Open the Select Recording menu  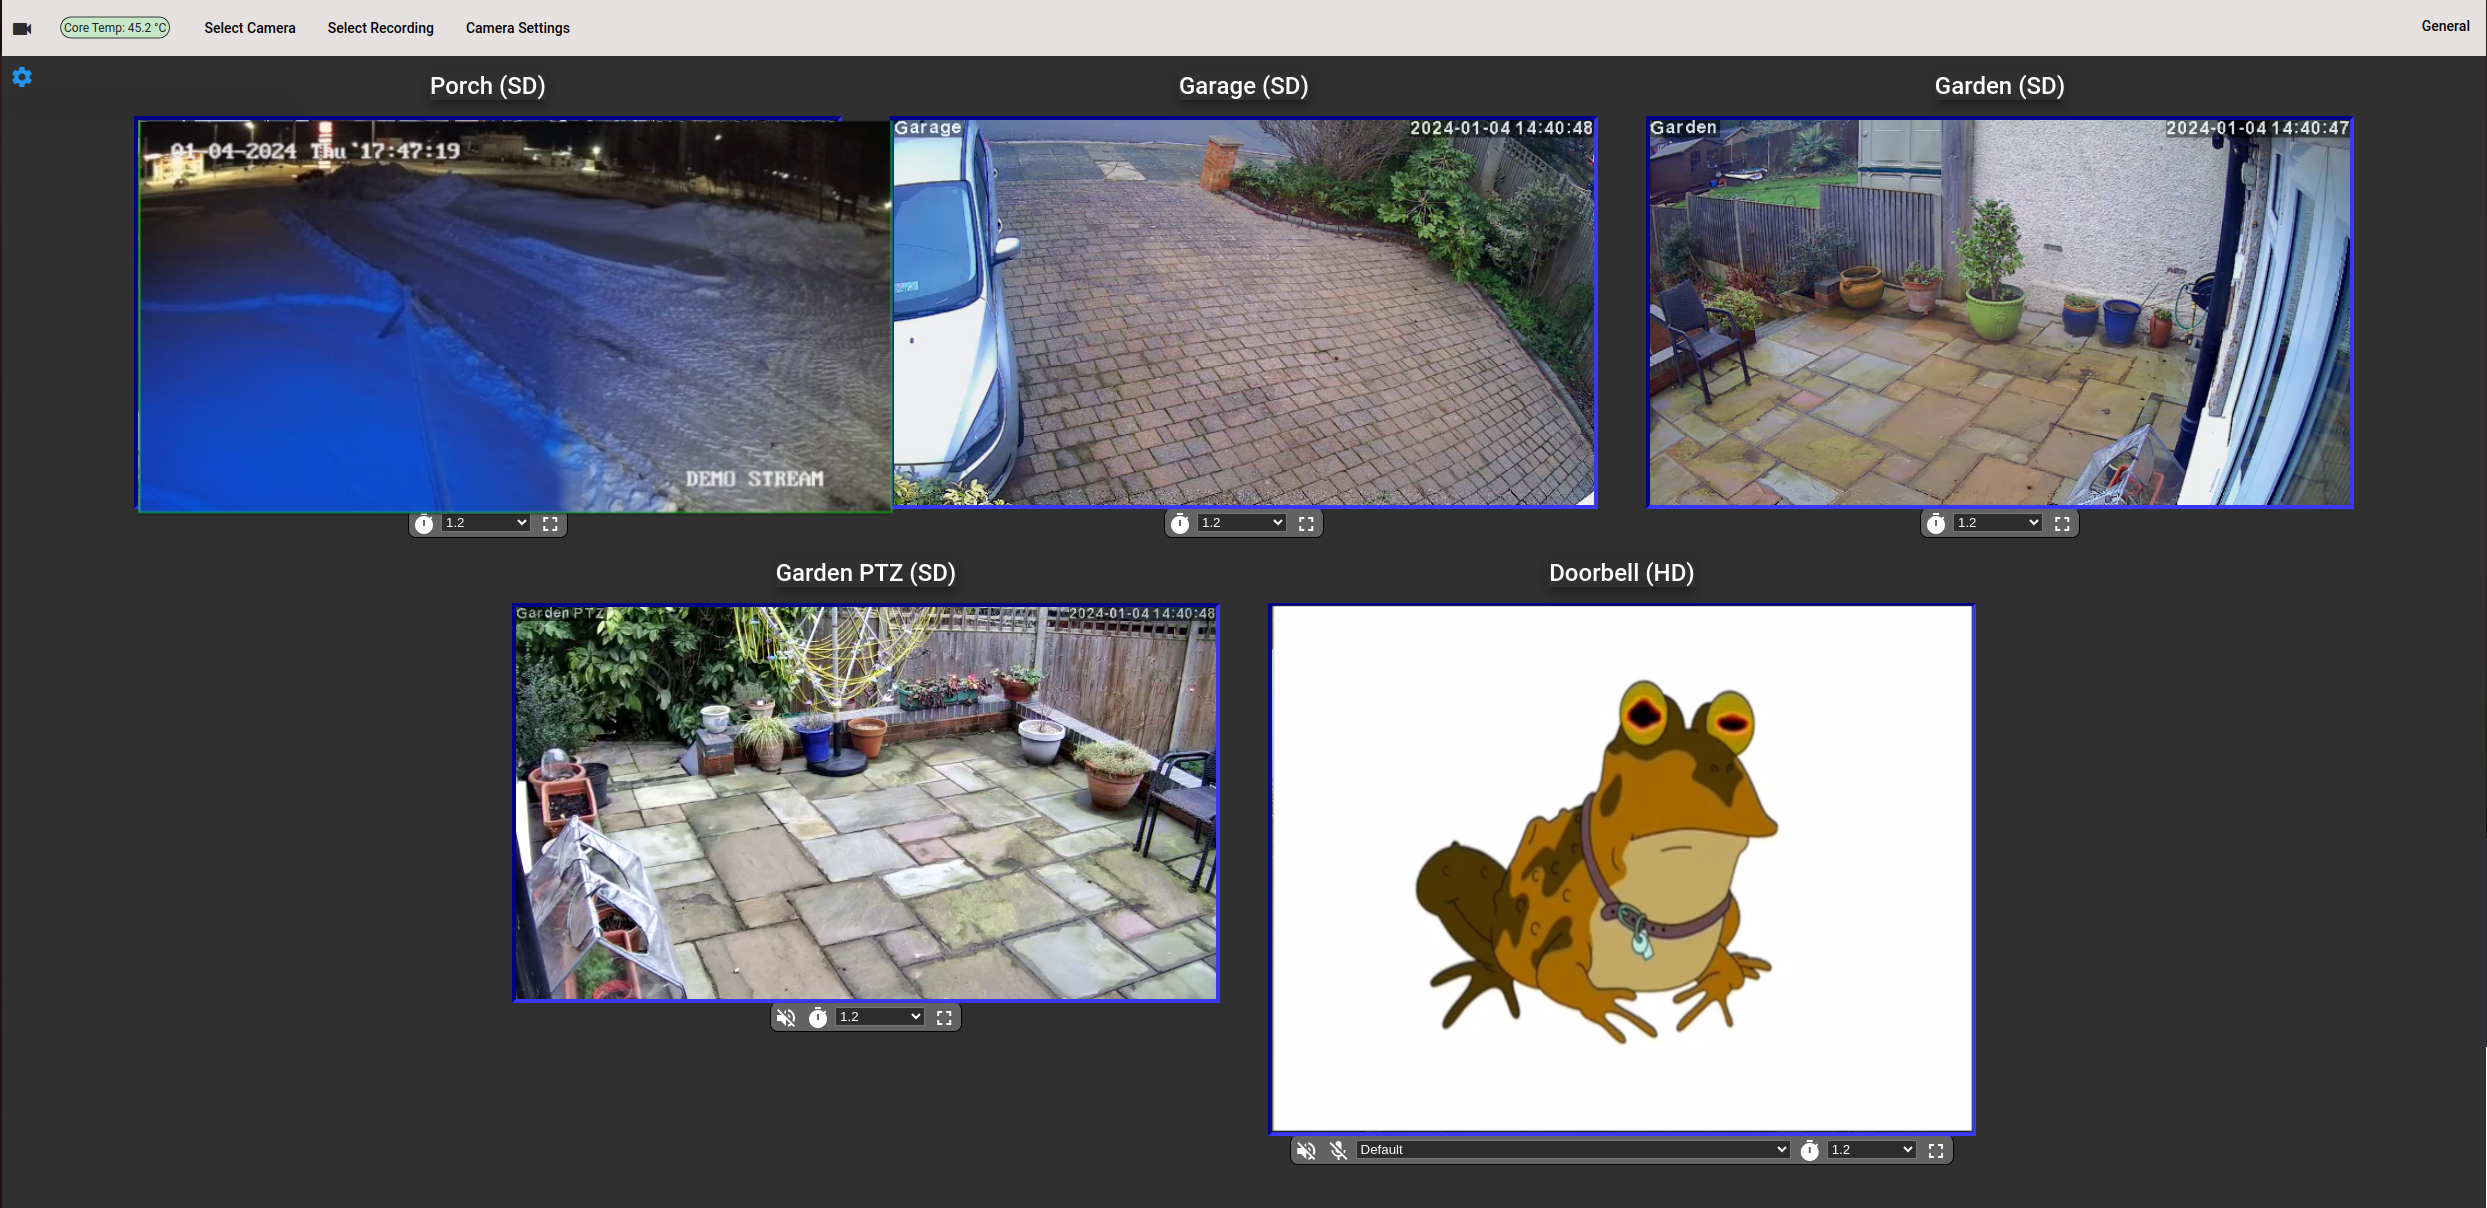tap(380, 28)
